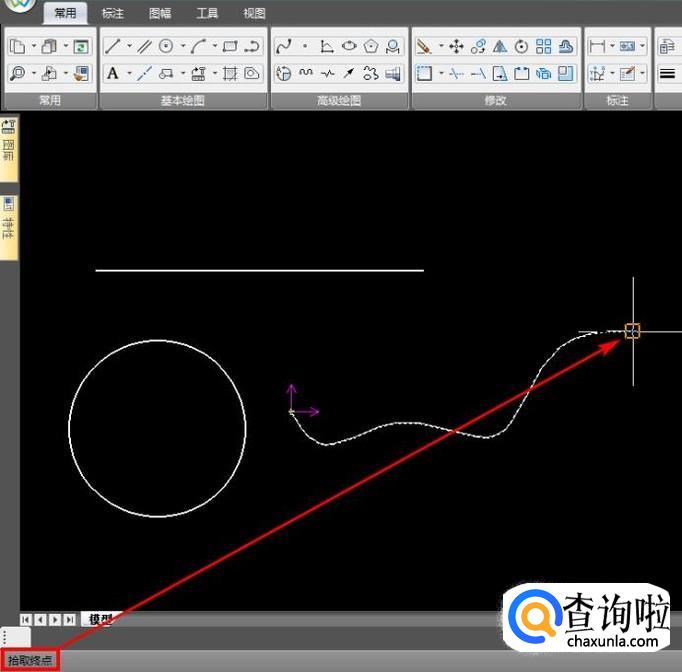
Task: Select the Spline curve tool
Action: (283, 46)
